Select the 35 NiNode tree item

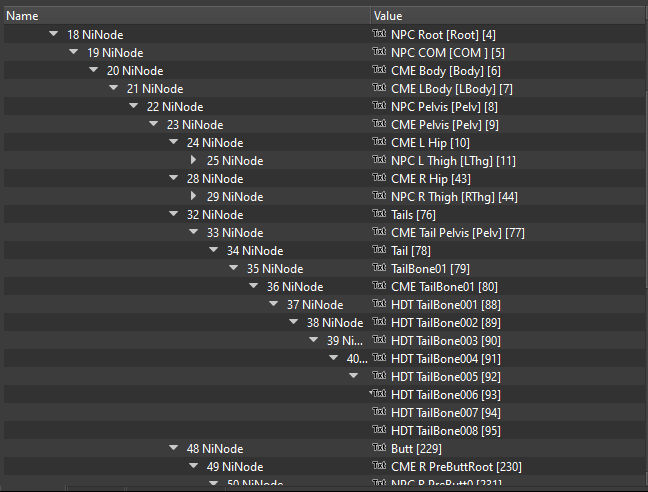(x=275, y=269)
